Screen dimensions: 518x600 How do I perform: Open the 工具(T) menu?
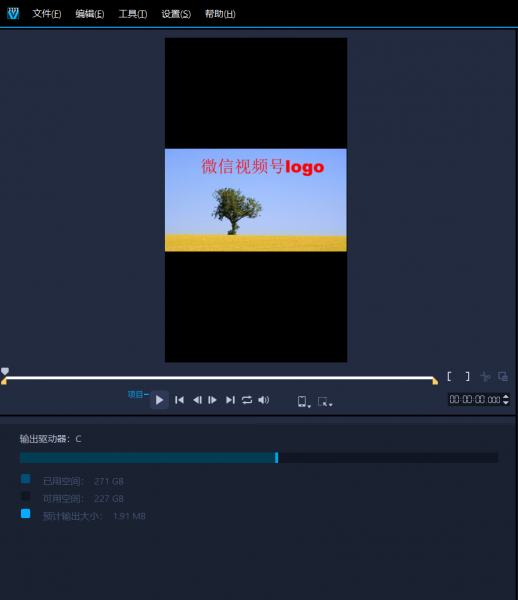click(x=133, y=14)
